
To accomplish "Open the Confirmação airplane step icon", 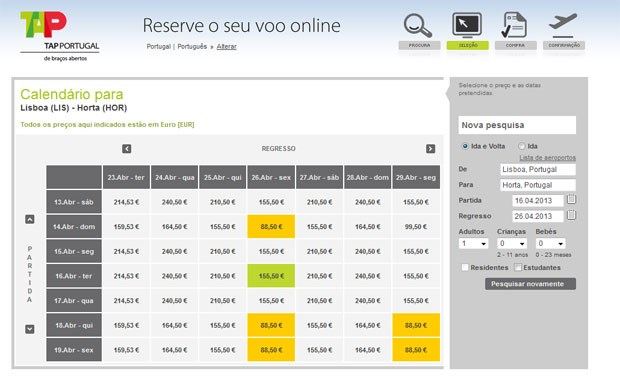I will 563,25.
